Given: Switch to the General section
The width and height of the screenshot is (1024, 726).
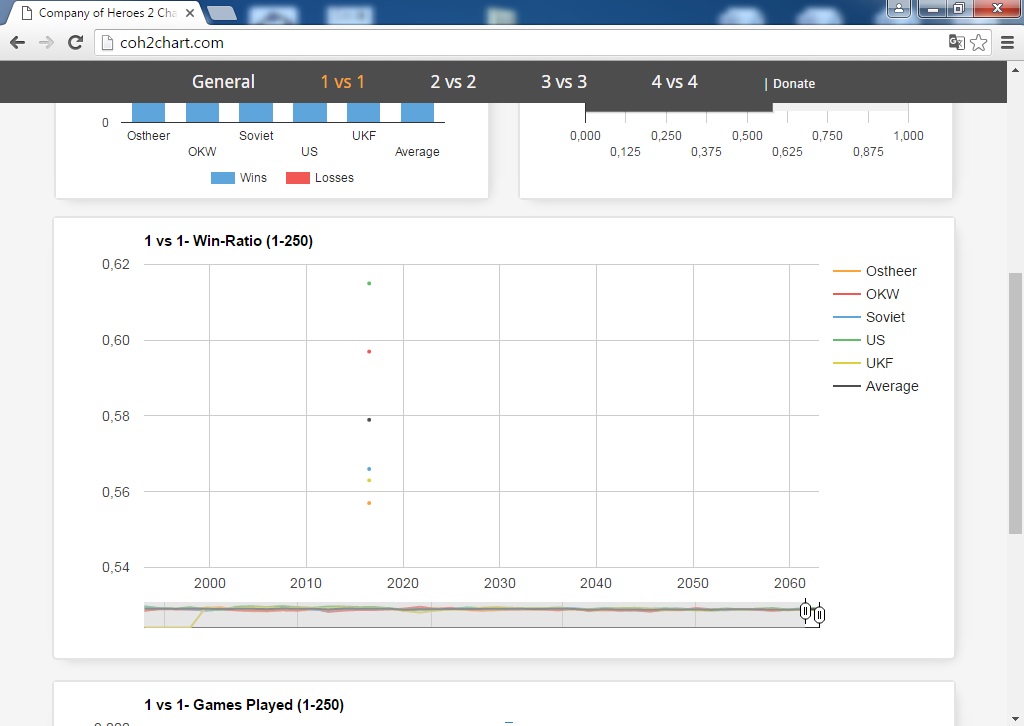Looking at the screenshot, I should 223,82.
